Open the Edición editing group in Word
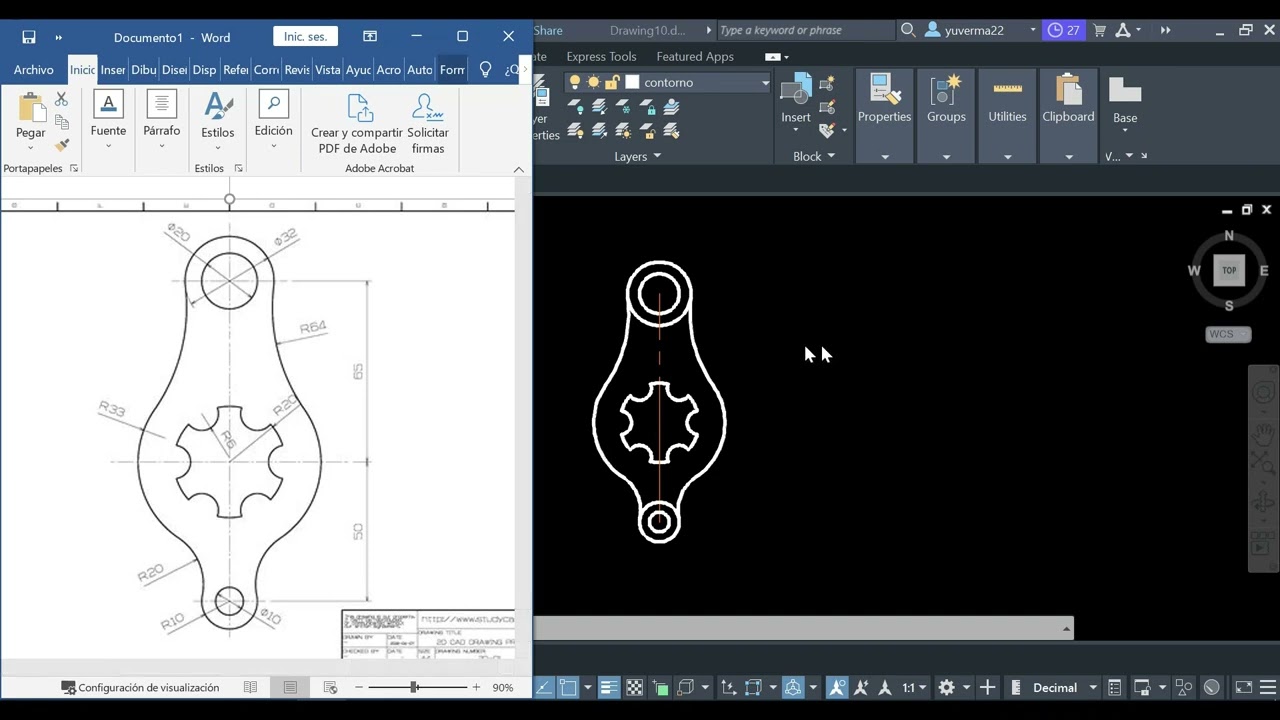The width and height of the screenshot is (1280, 720). tap(273, 119)
